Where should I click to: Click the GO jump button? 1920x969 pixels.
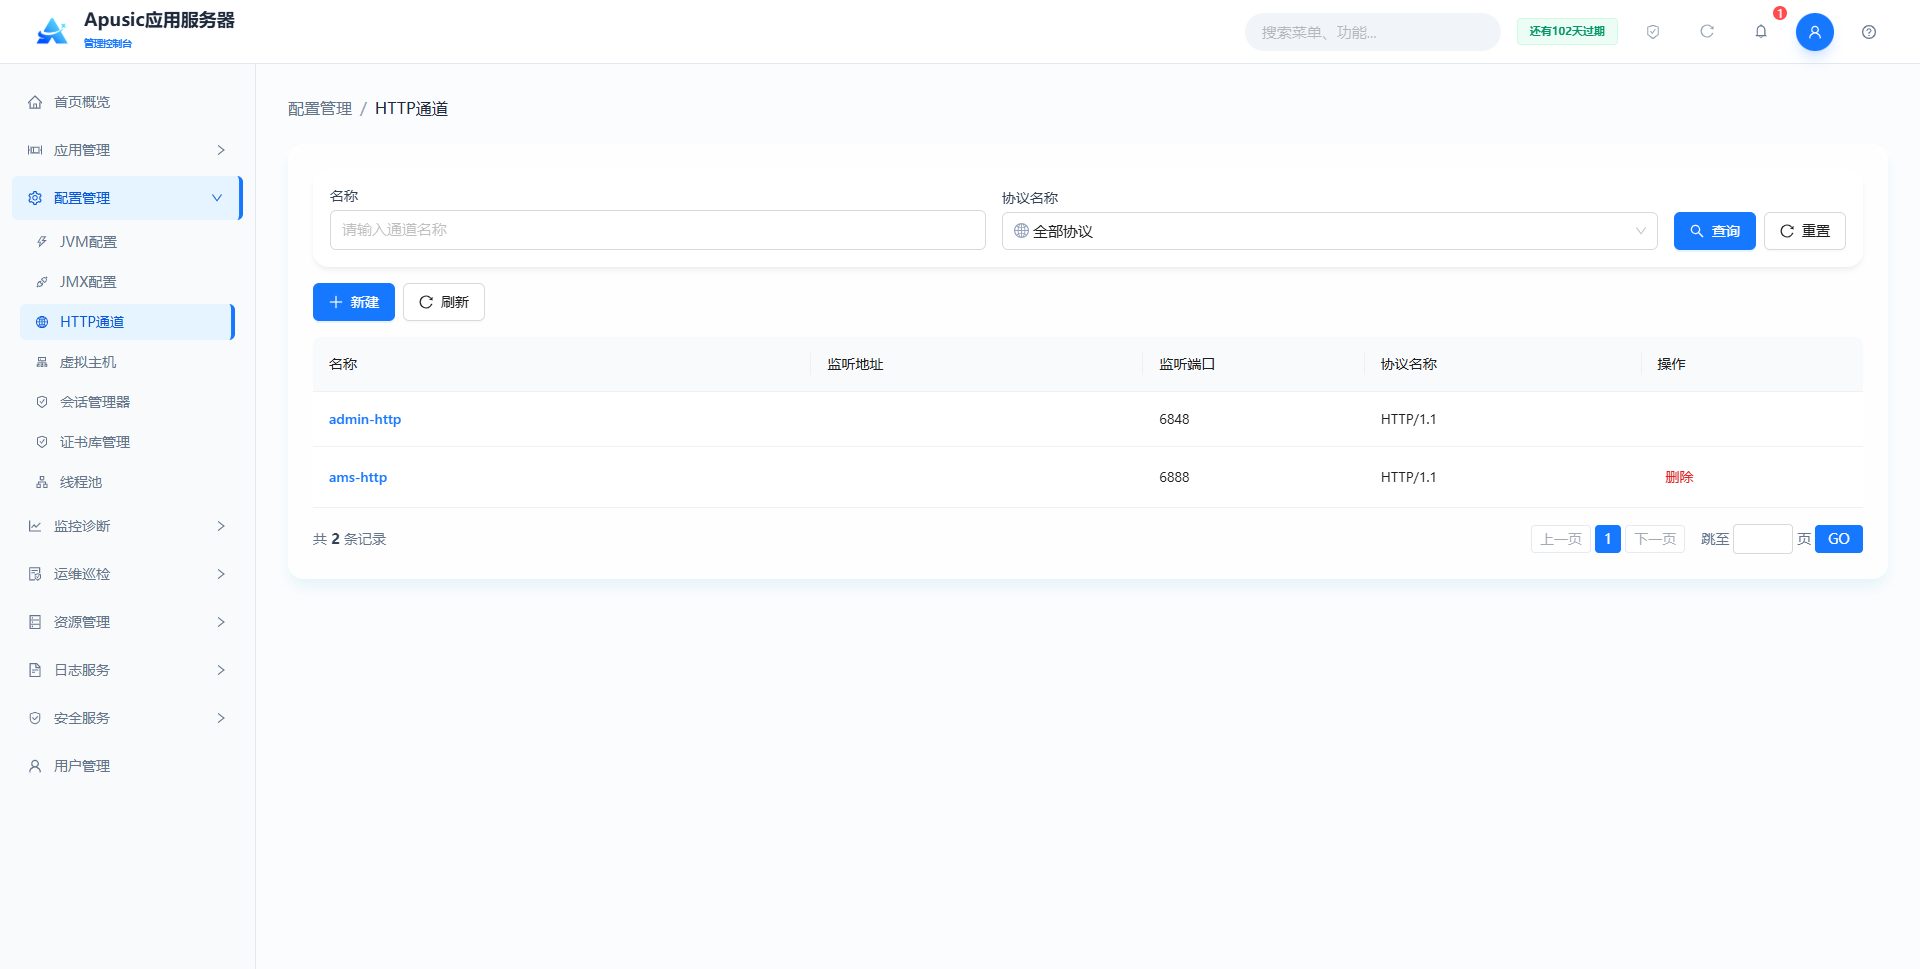(x=1838, y=539)
